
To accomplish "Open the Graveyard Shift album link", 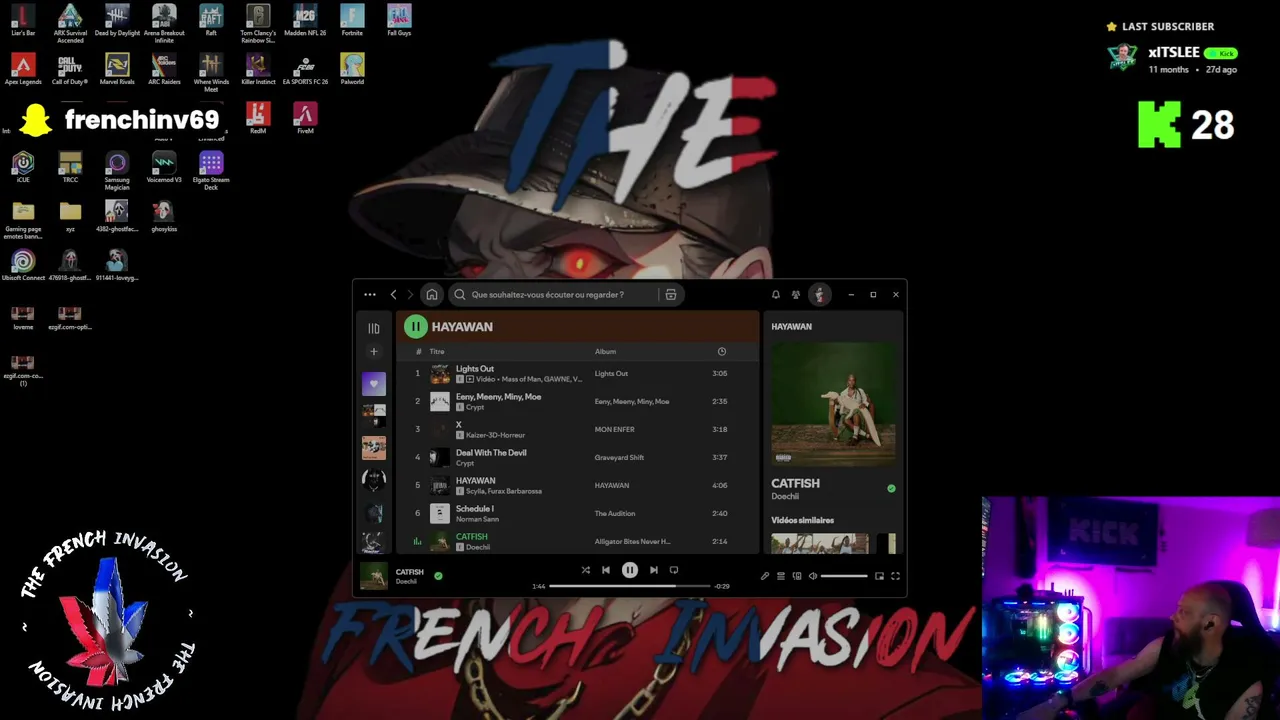I will (x=619, y=458).
